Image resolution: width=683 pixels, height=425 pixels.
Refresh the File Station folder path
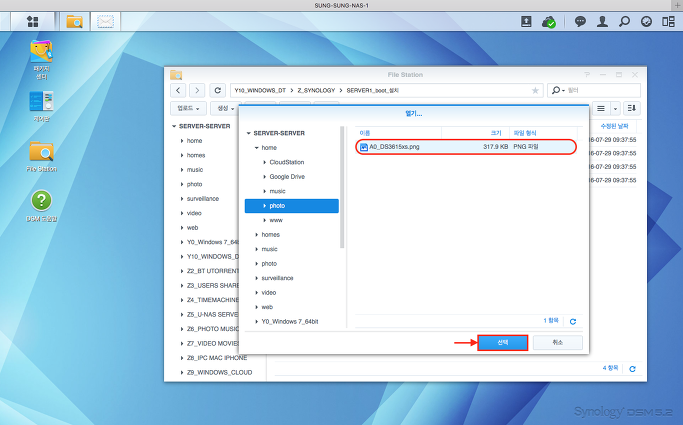[x=217, y=91]
